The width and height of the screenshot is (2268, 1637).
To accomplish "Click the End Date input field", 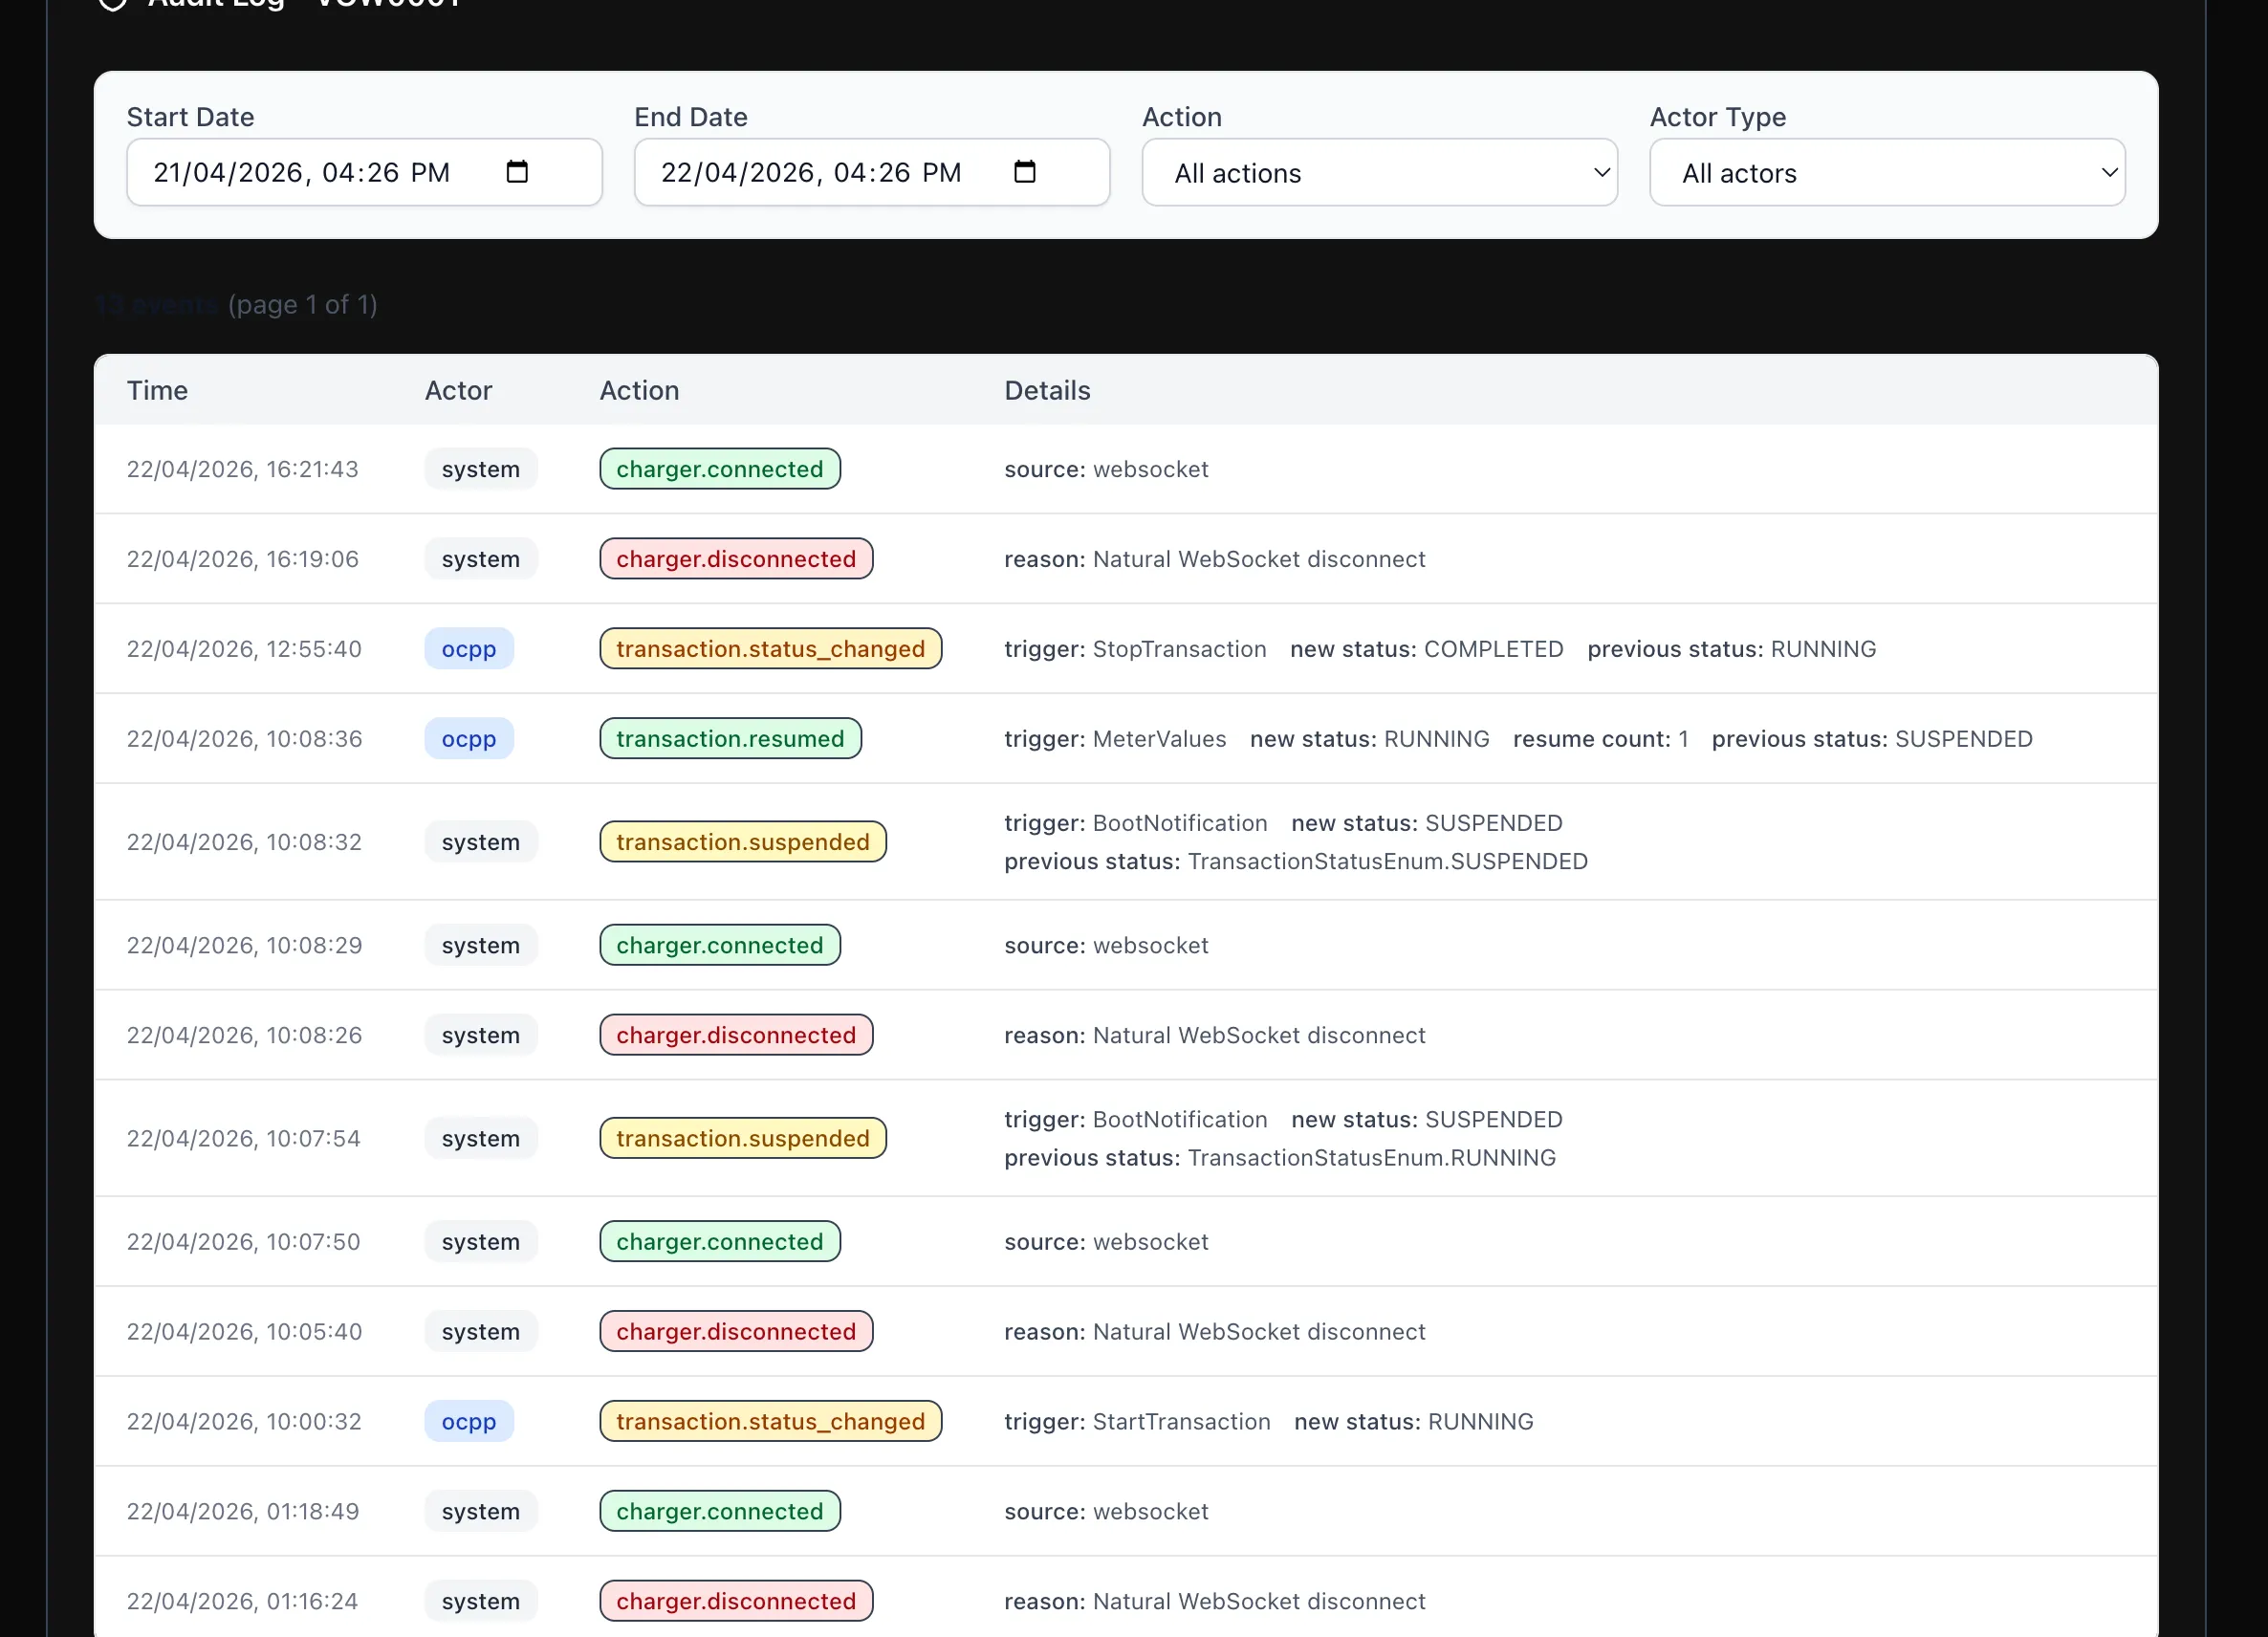I will 871,173.
